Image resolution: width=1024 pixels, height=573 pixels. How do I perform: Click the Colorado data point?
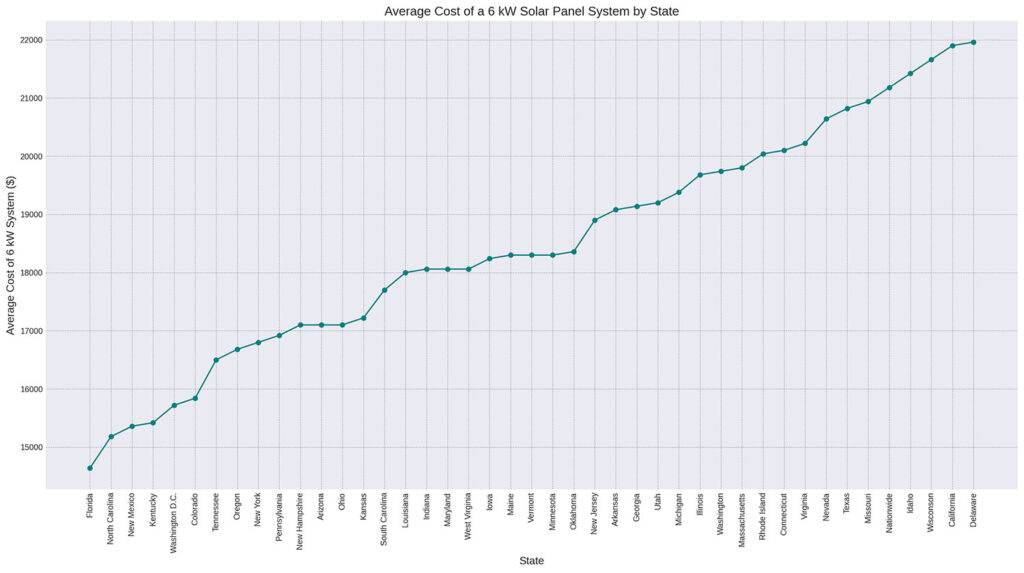pyautogui.click(x=195, y=399)
